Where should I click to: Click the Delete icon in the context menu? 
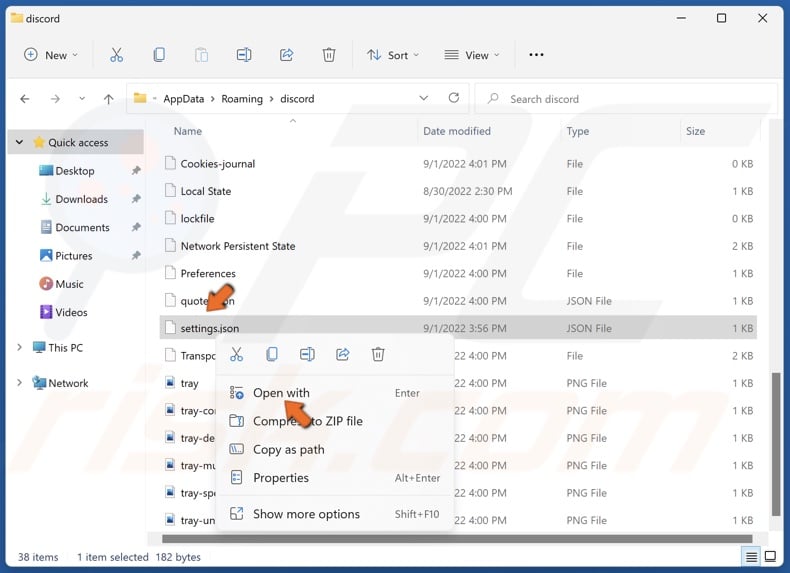[x=378, y=354]
